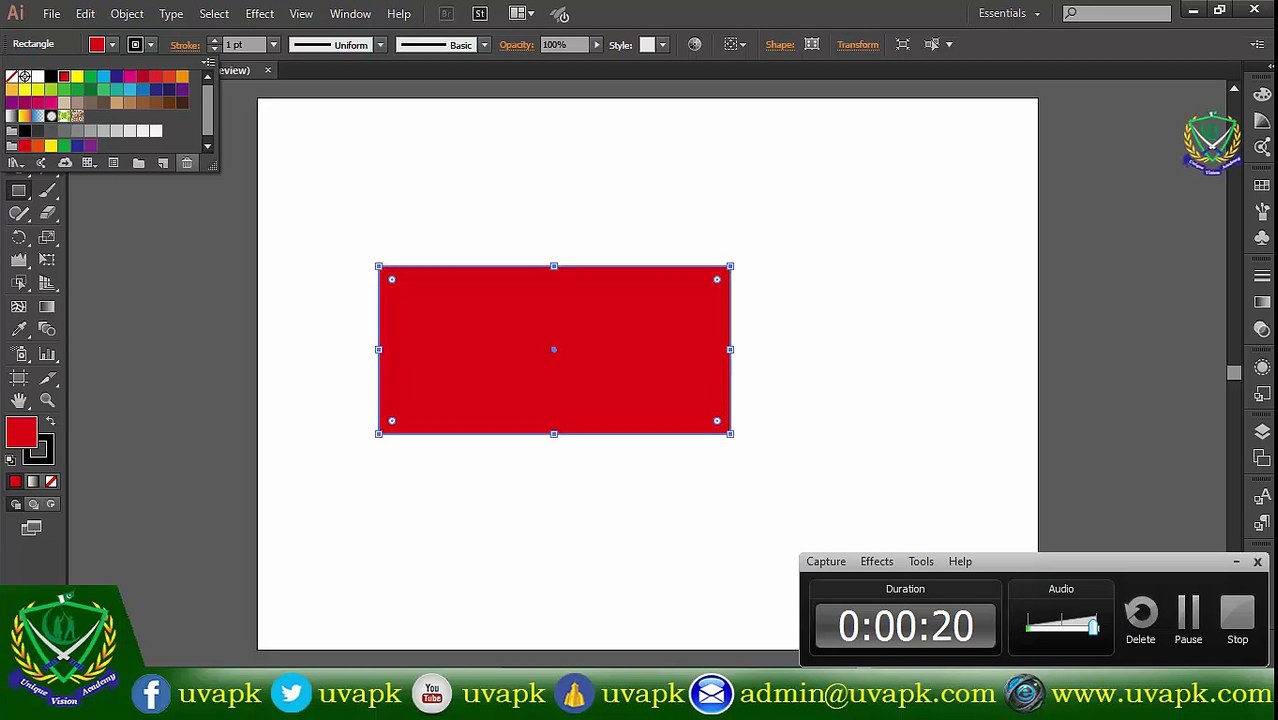
Task: Reset to default fill and stroke
Action: click(x=11, y=460)
